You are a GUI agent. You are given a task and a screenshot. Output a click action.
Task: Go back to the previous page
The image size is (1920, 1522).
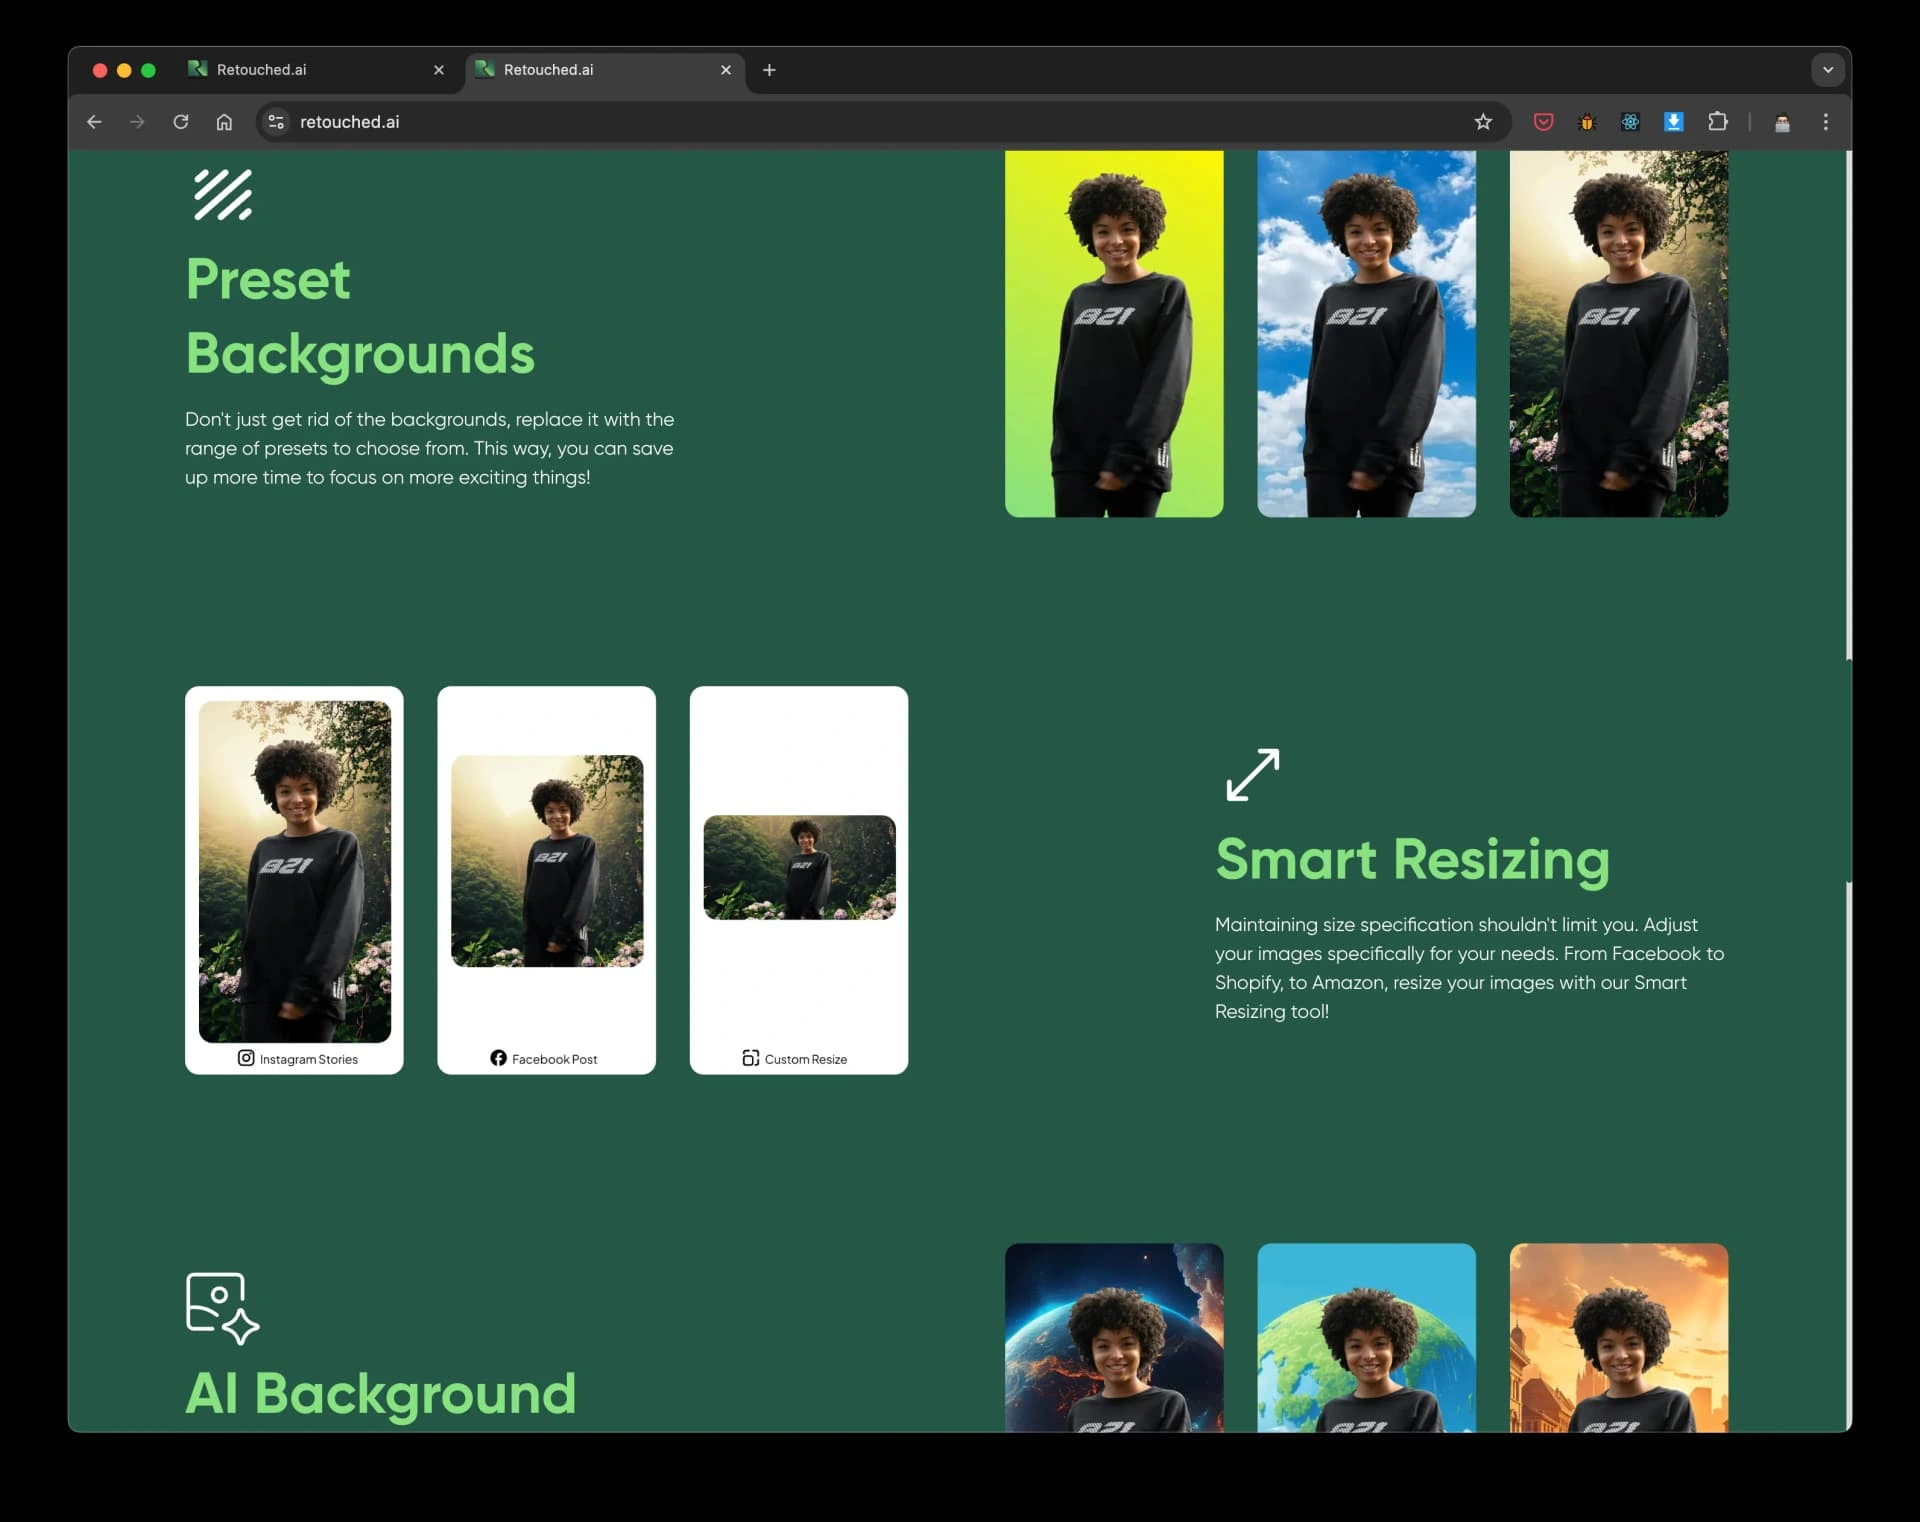(94, 122)
